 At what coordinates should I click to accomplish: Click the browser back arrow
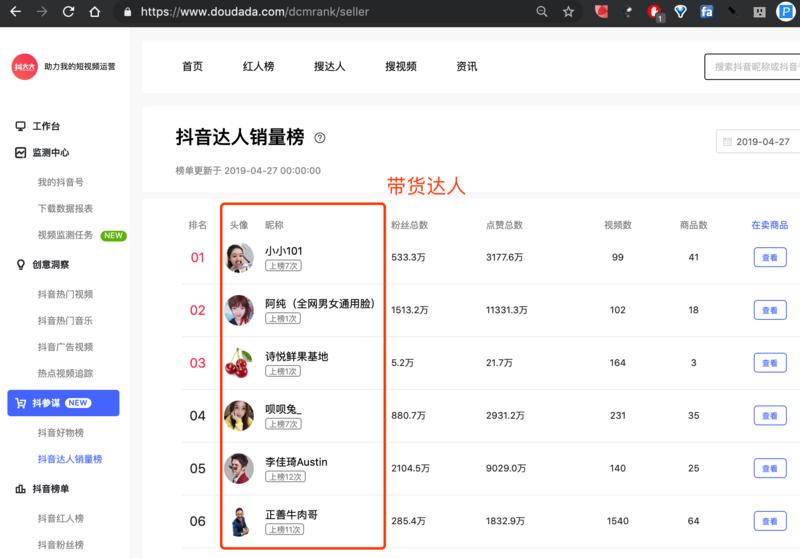15,11
